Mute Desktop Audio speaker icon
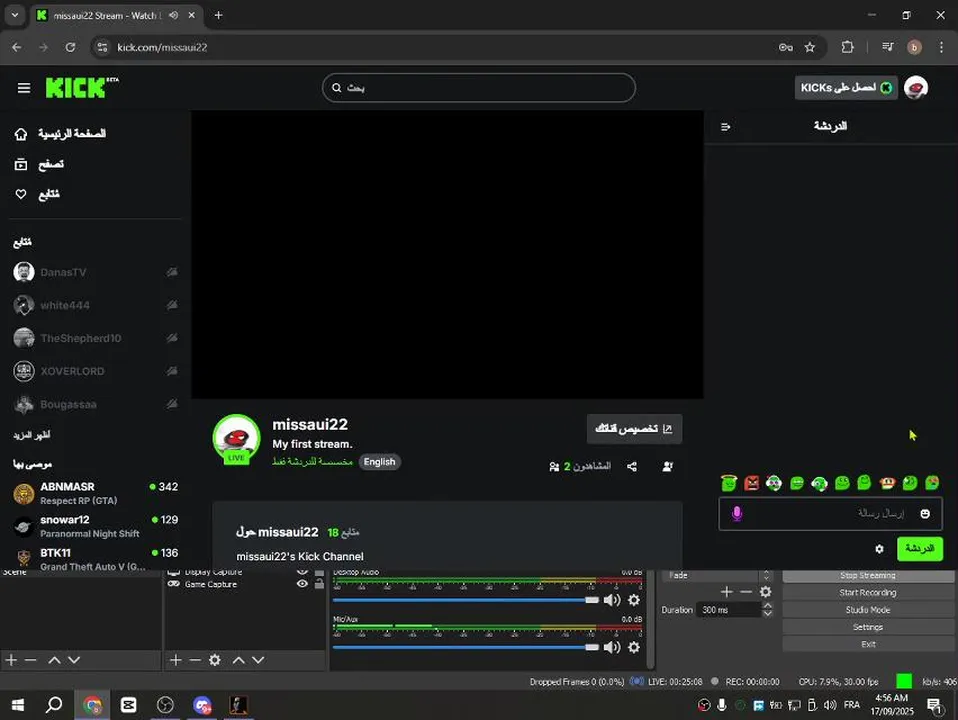958x720 pixels. (x=612, y=600)
